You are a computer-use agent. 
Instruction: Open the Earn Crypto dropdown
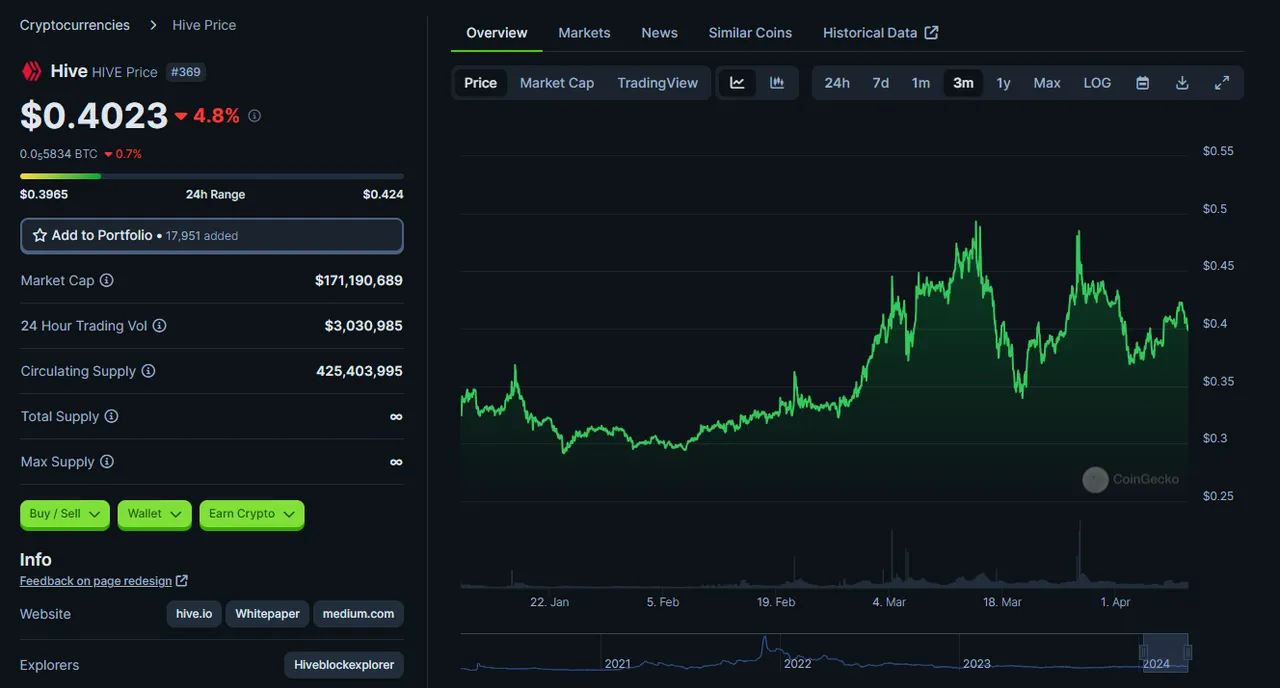251,514
